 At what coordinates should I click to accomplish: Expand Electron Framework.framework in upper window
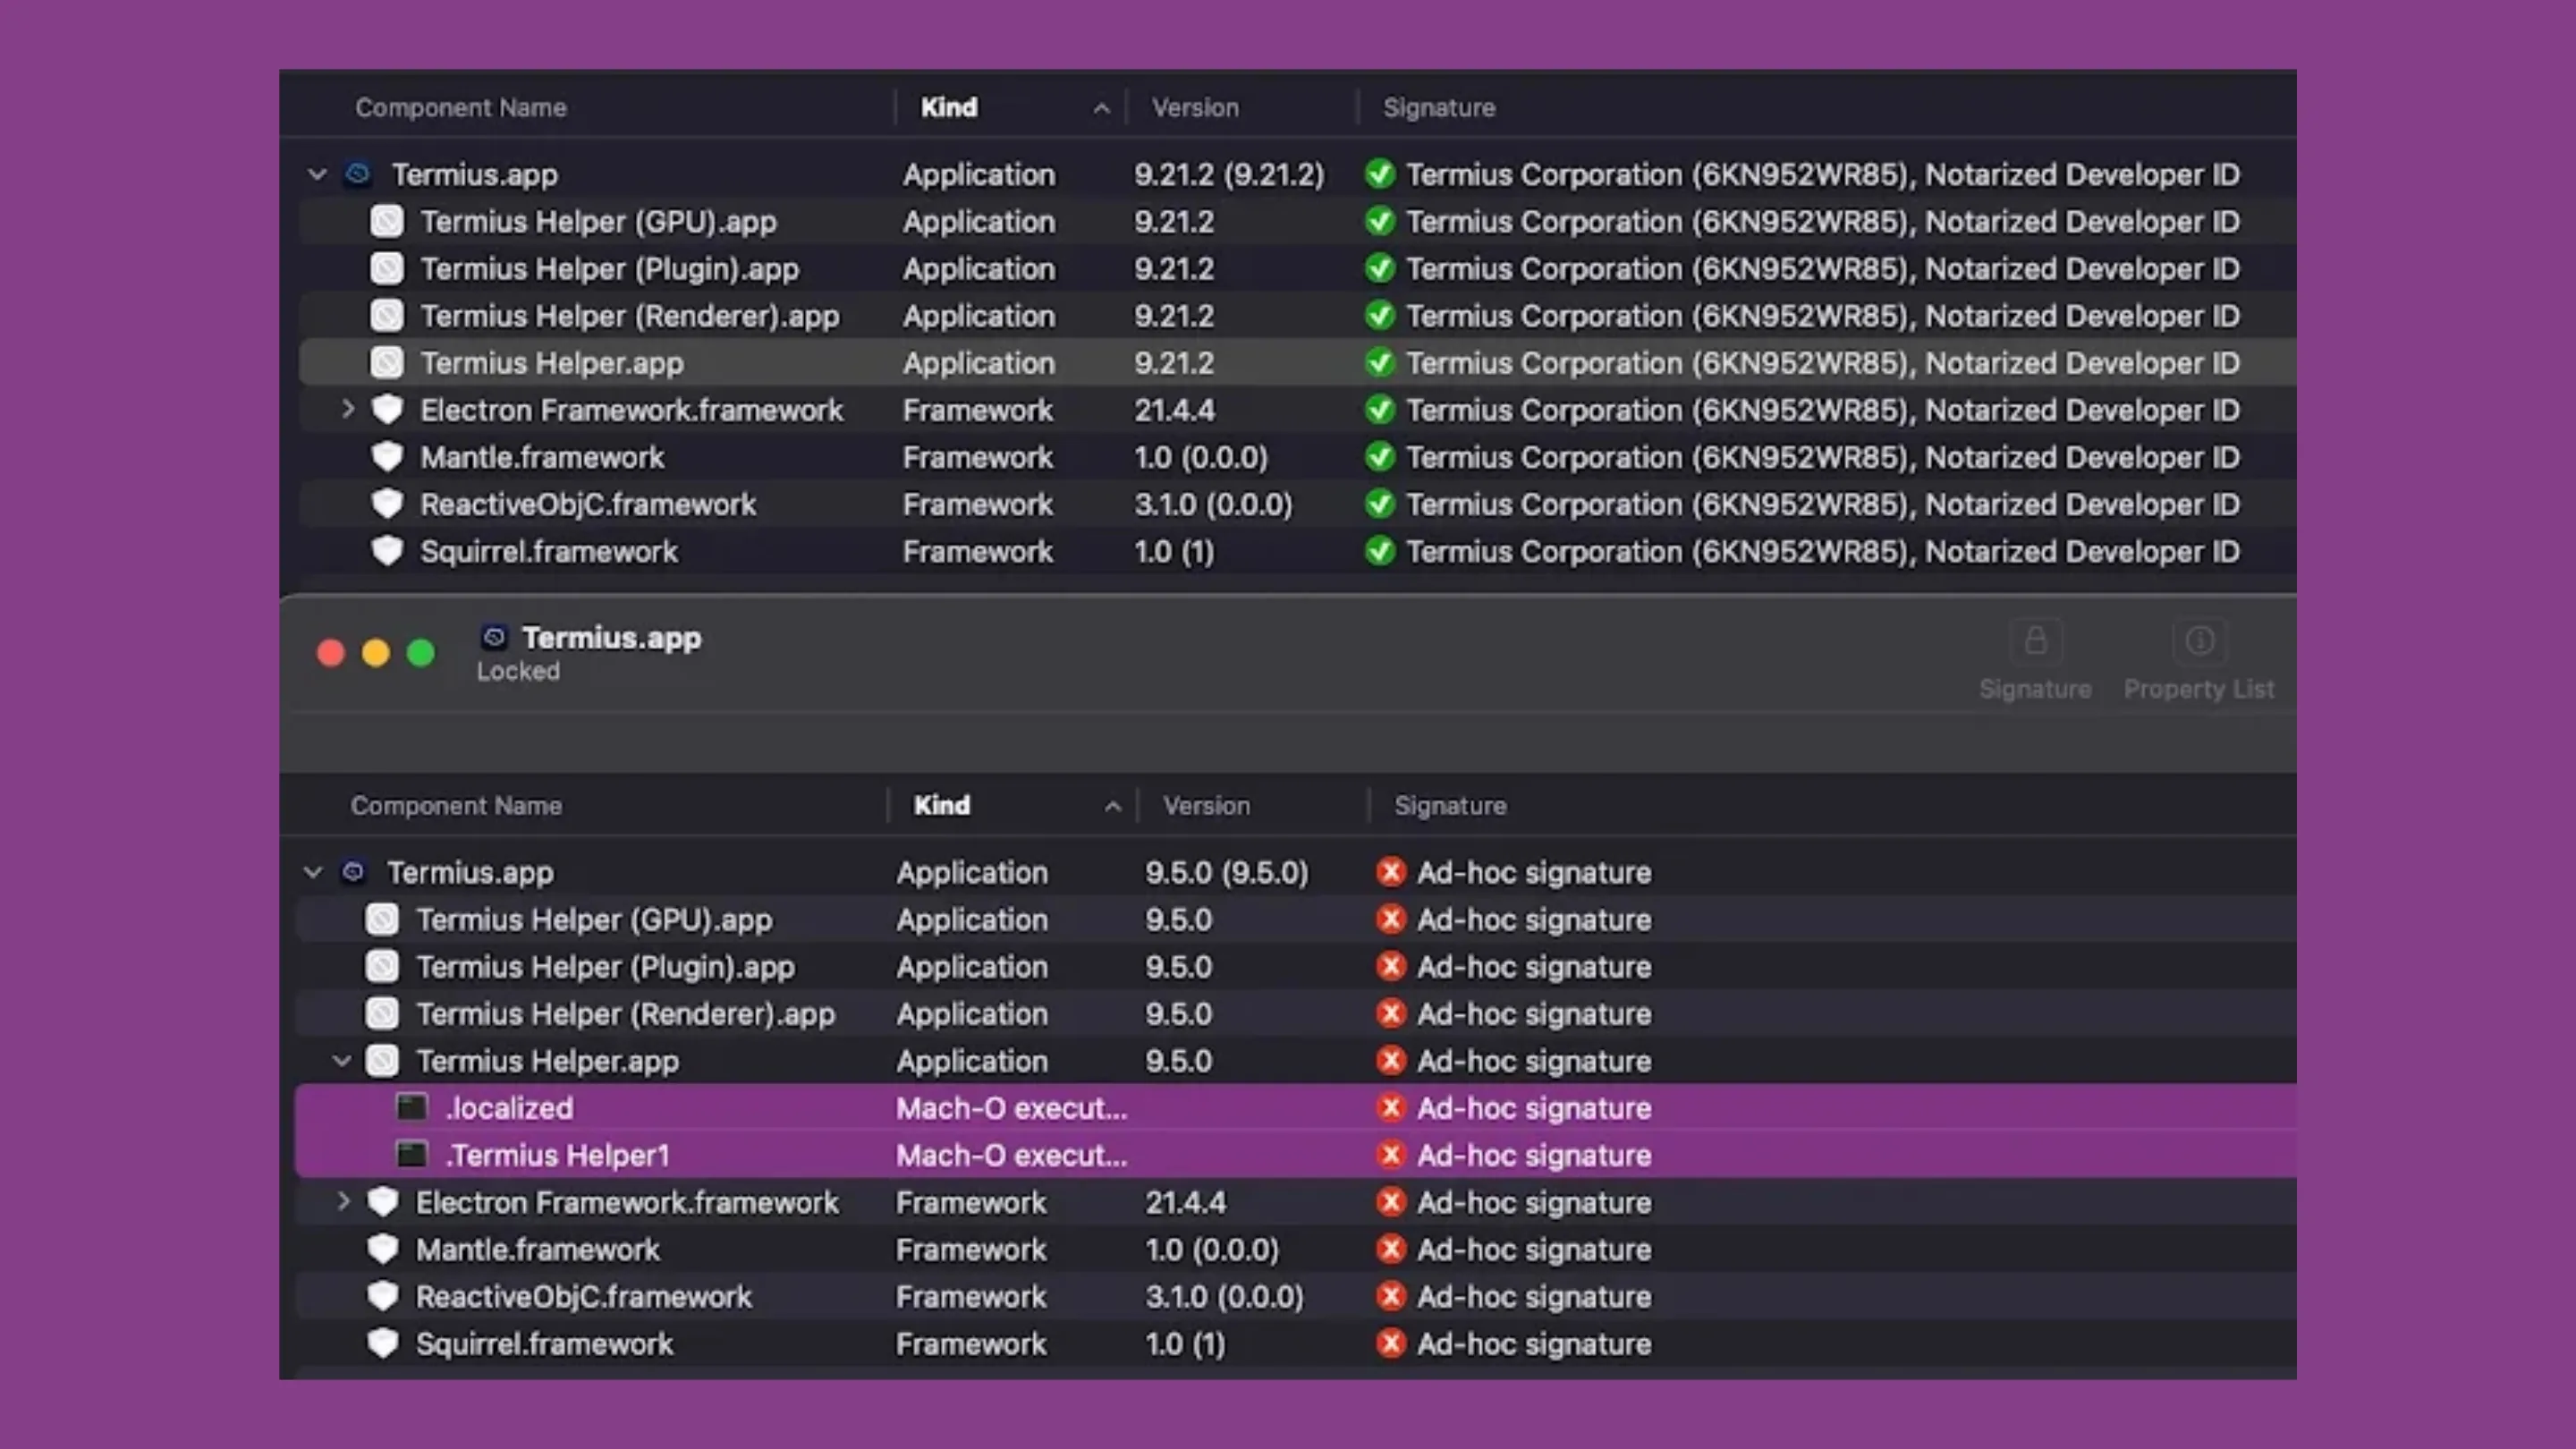point(347,409)
